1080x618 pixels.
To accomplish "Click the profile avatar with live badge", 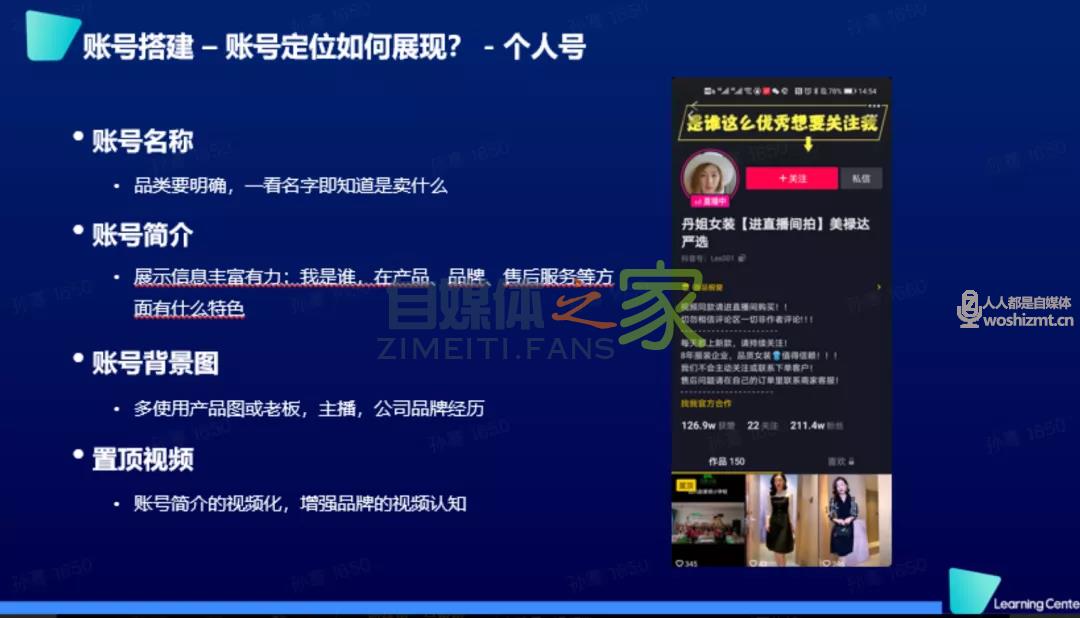I will pyautogui.click(x=709, y=176).
